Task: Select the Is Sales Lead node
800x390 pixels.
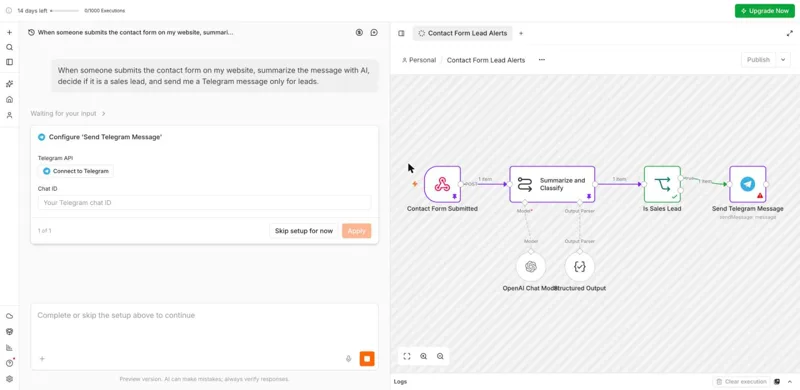Action: click(662, 184)
